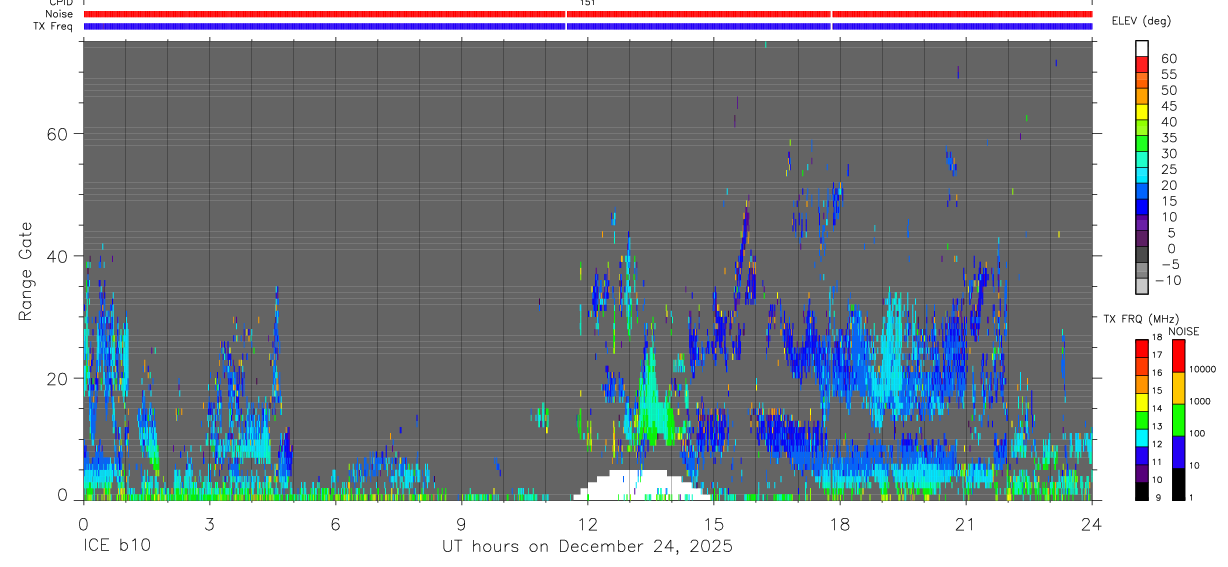This screenshot has width=1228, height=567.
Task: Click the white data gap near hour 13
Action: click(x=640, y=485)
